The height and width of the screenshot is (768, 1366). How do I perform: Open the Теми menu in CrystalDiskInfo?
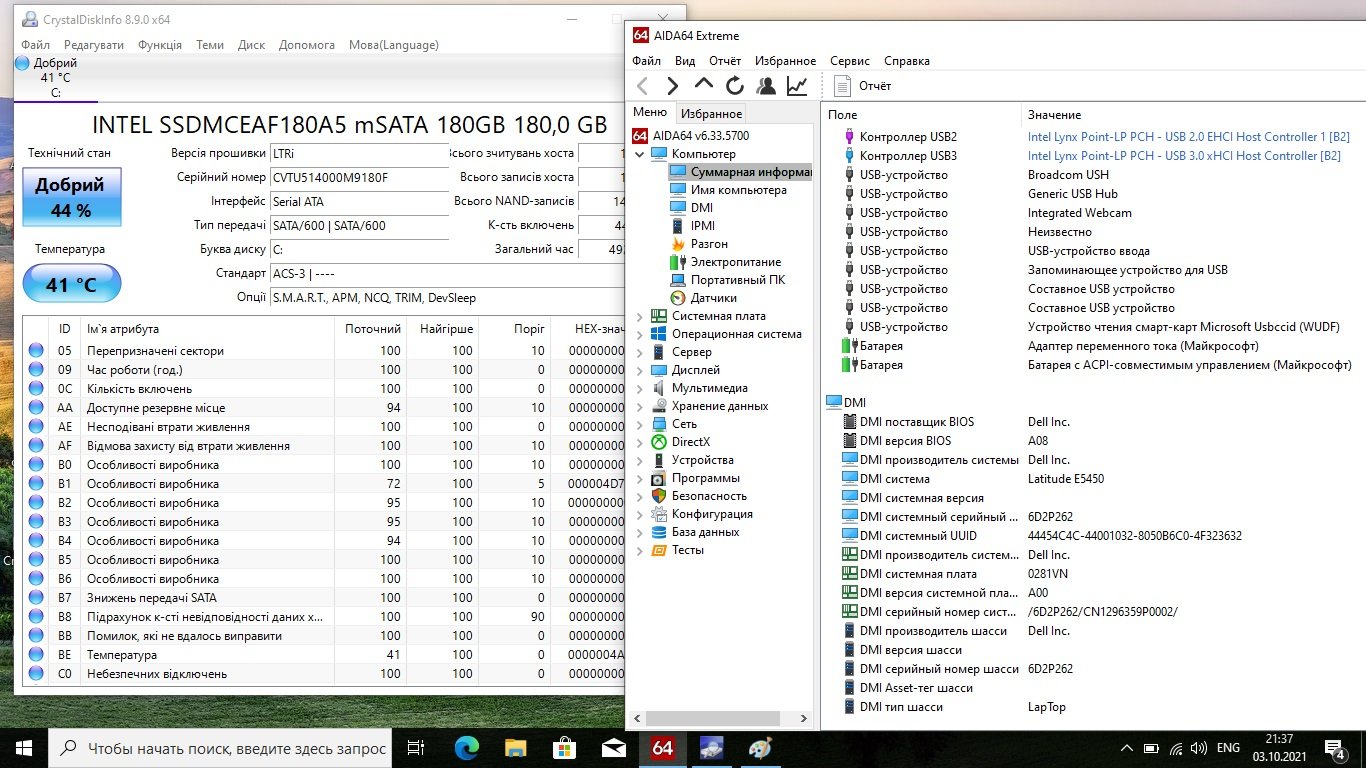click(210, 45)
